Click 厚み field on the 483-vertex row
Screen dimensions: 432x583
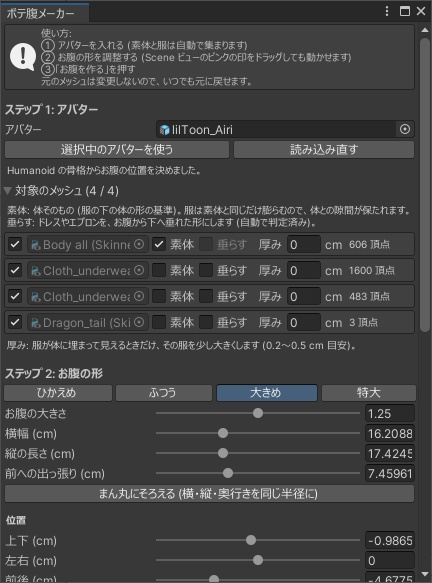coord(304,296)
